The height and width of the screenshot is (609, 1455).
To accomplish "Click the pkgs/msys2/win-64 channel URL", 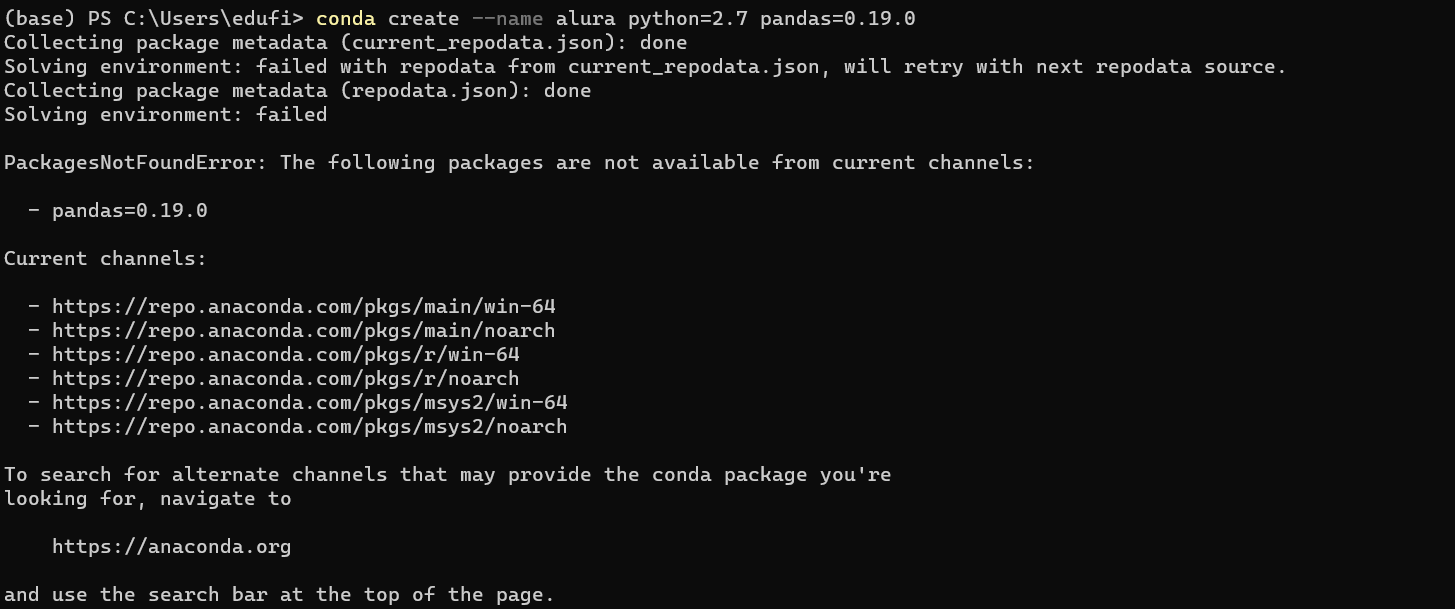I will pos(309,403).
